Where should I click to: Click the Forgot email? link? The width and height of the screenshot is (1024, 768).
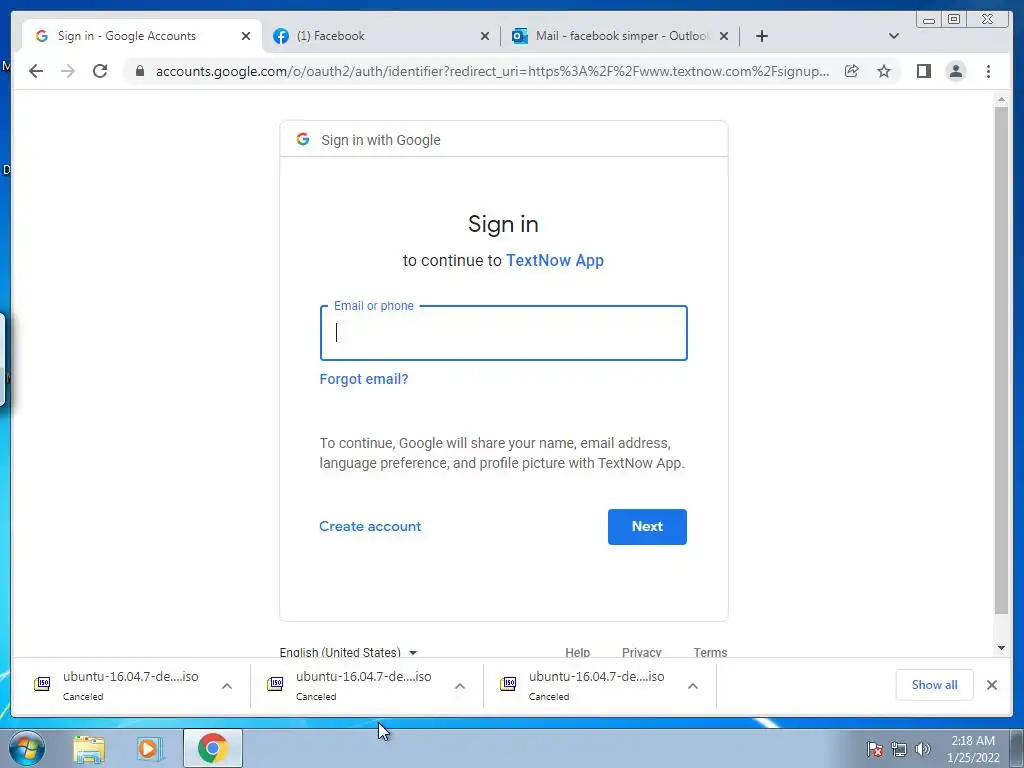tap(364, 379)
